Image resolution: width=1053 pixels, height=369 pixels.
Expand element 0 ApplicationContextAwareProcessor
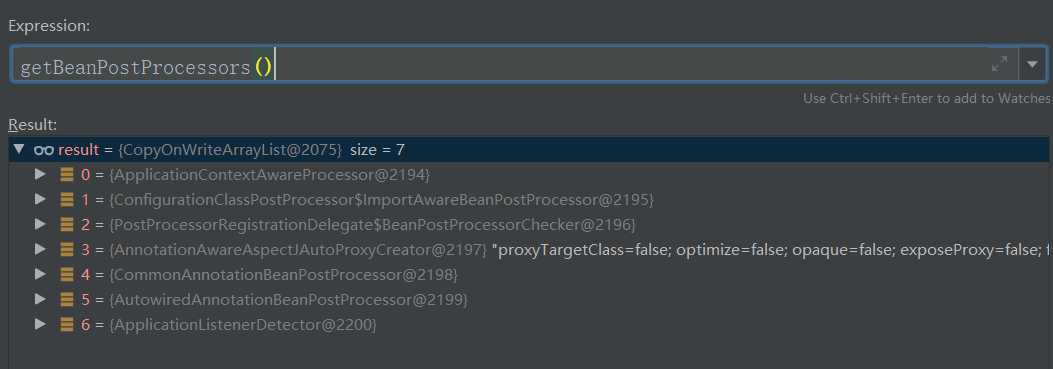coord(40,175)
